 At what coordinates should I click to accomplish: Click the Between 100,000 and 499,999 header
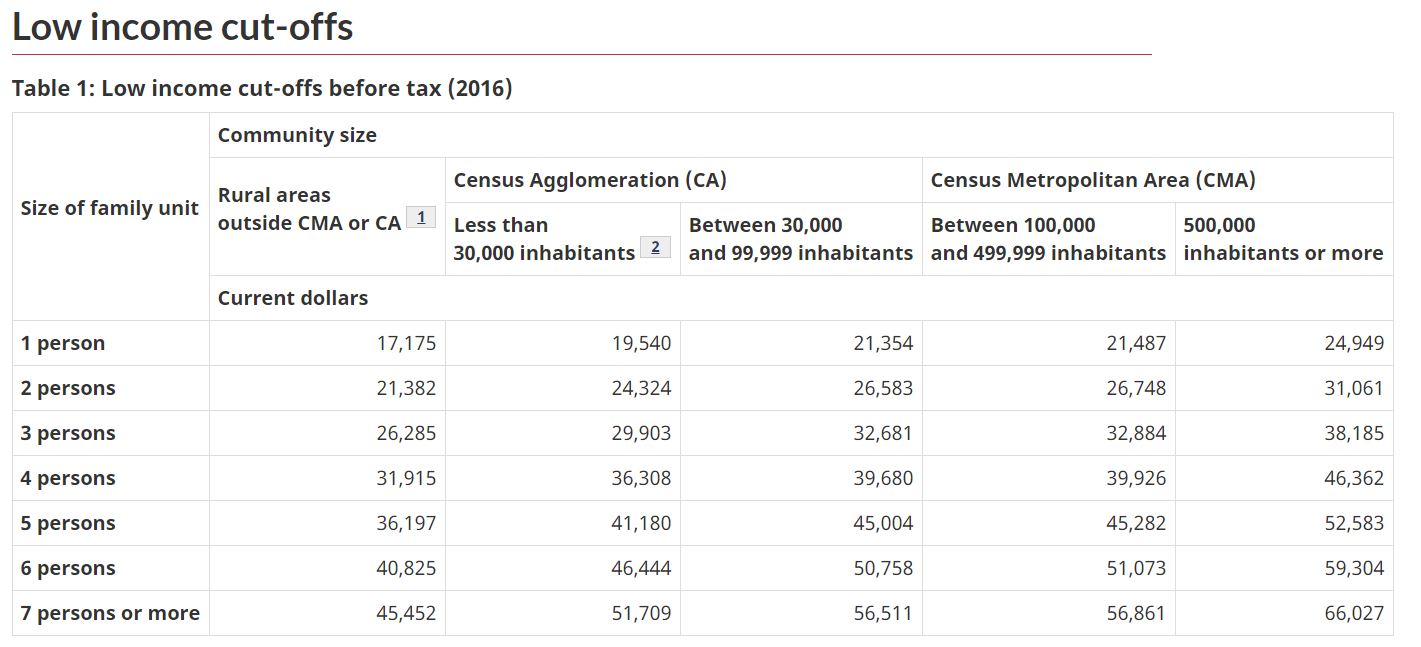point(1049,239)
